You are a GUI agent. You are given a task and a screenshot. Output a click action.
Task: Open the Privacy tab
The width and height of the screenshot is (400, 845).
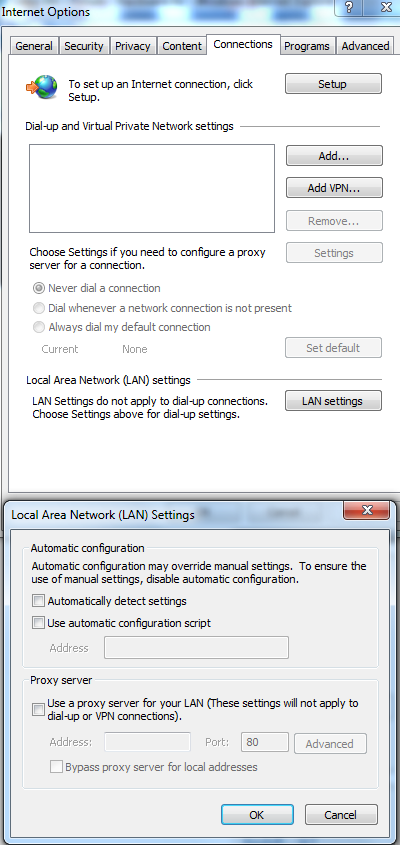tap(133, 46)
